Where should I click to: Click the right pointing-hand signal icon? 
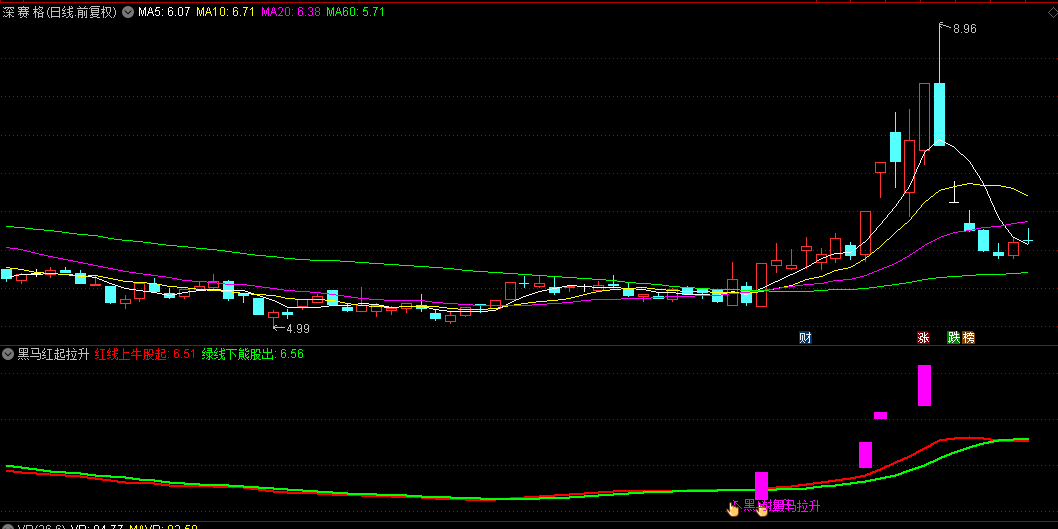pyautogui.click(x=762, y=509)
